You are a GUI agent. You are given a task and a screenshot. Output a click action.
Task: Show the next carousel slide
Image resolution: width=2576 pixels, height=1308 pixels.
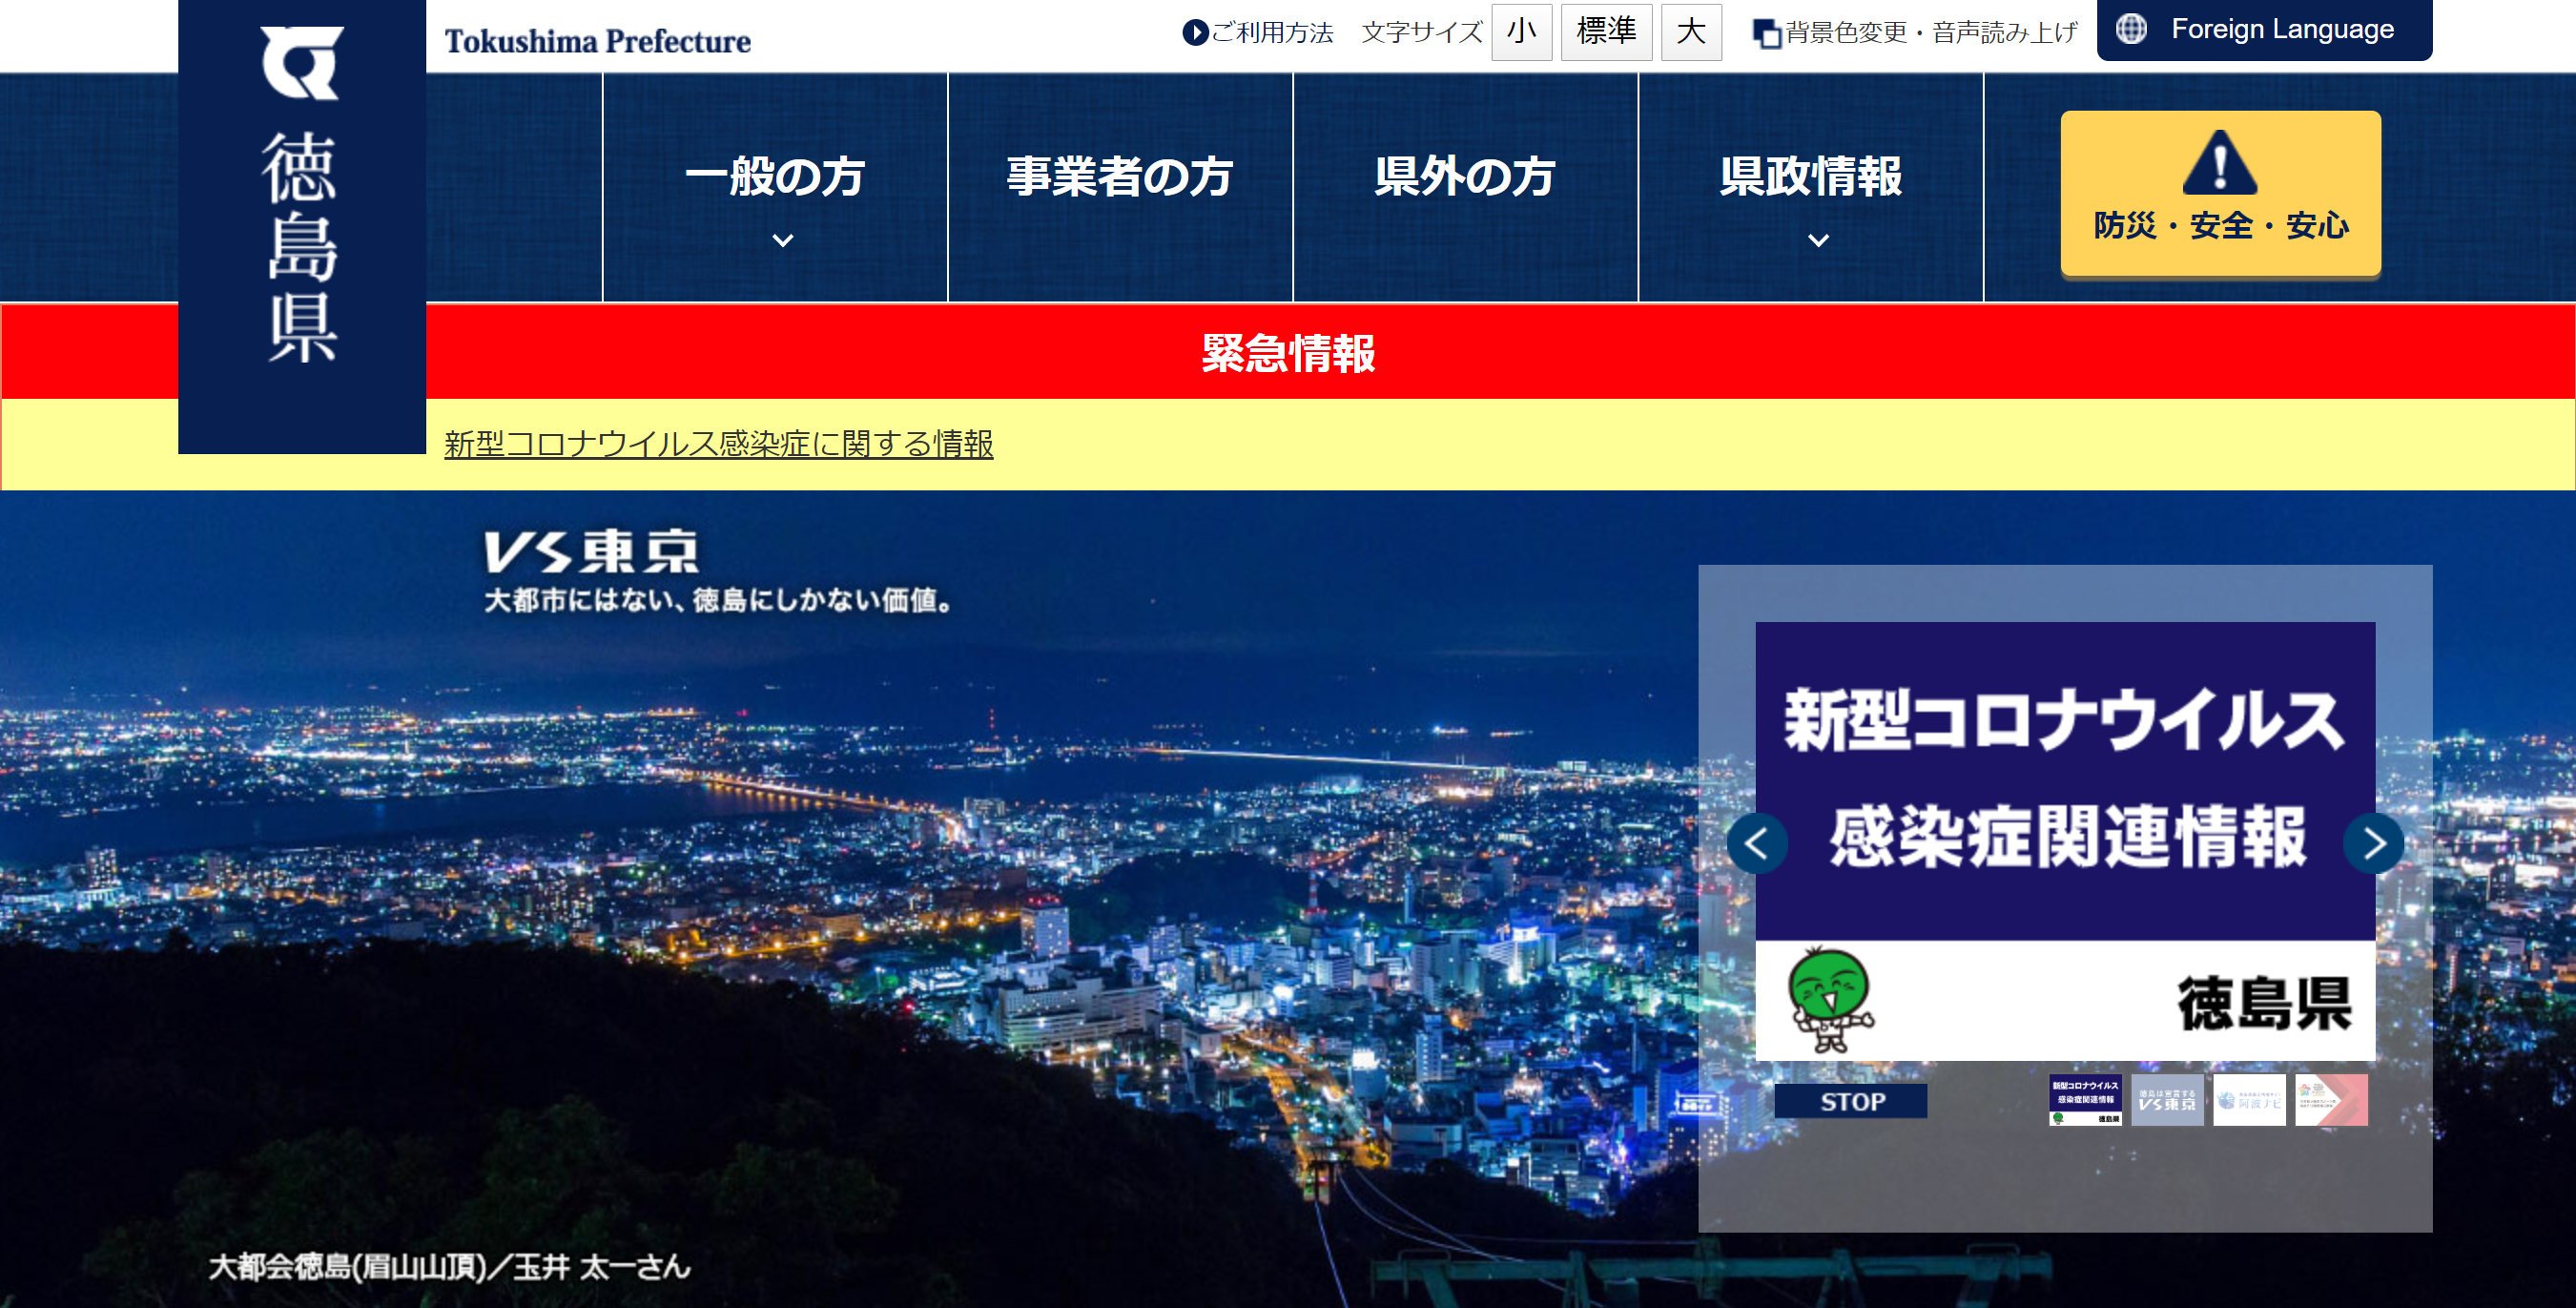pyautogui.click(x=2373, y=844)
